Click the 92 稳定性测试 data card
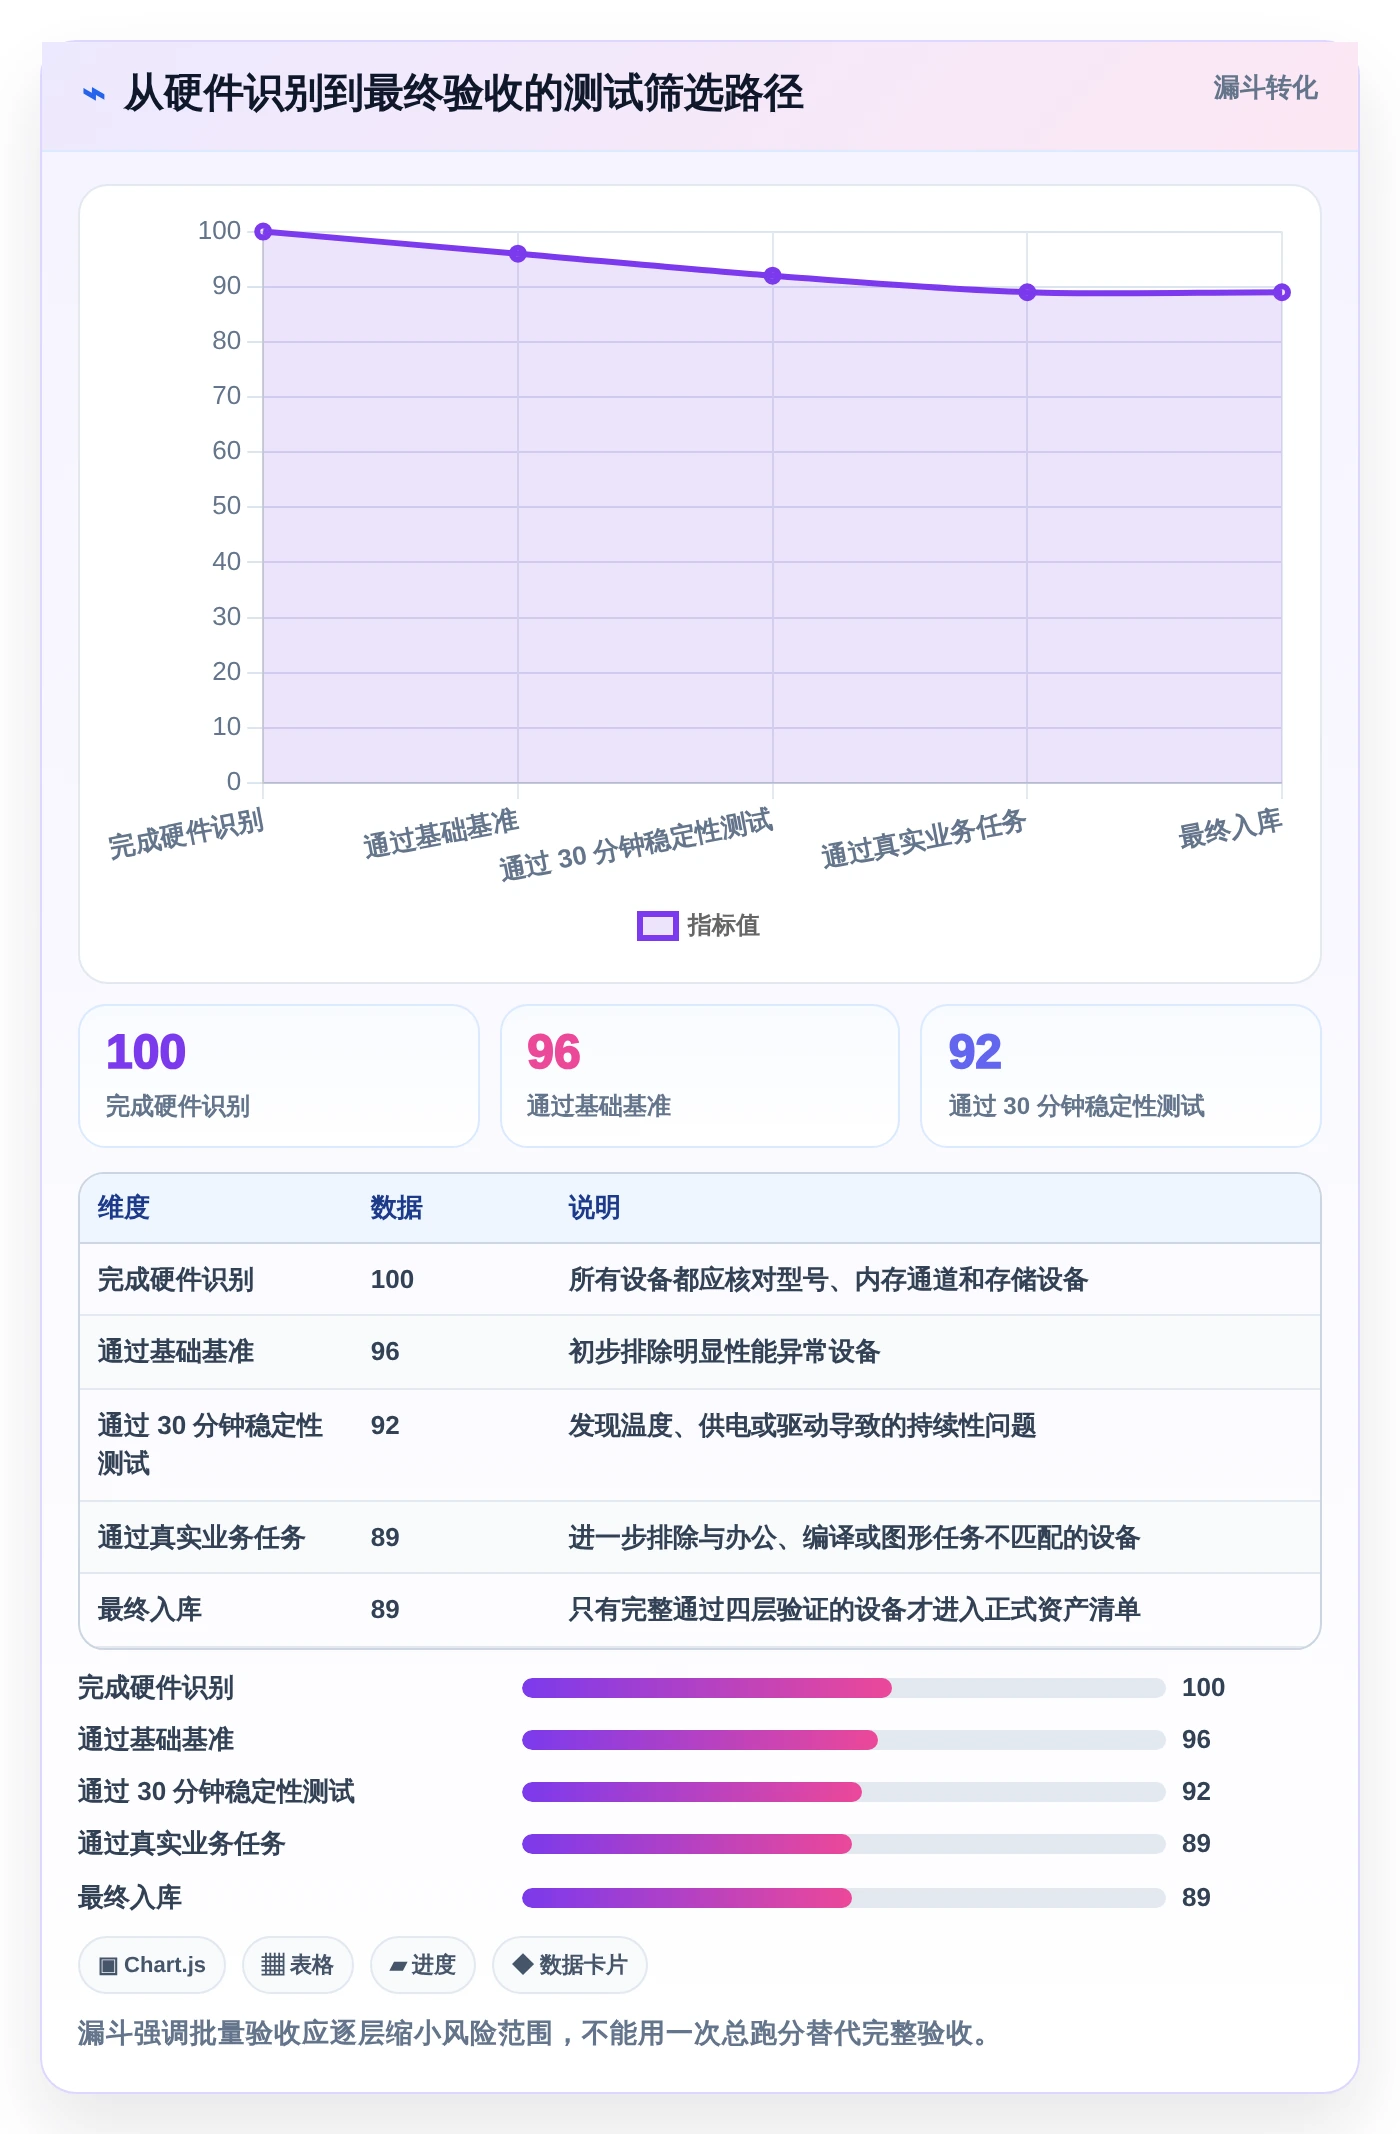This screenshot has width=1400, height=2134. tap(1121, 1076)
